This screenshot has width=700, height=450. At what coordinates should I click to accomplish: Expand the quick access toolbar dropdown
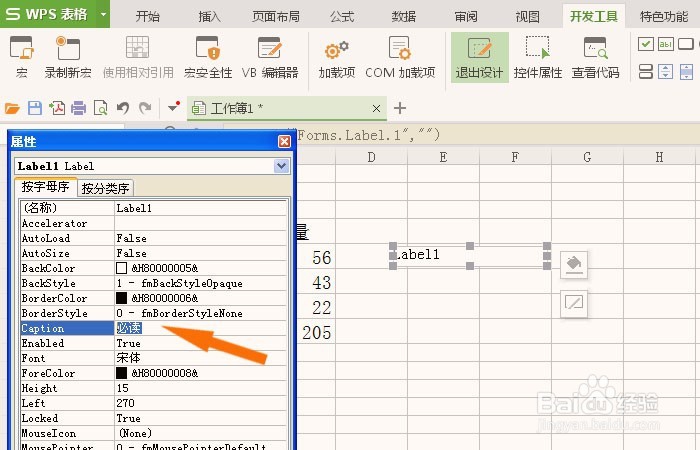(x=173, y=107)
